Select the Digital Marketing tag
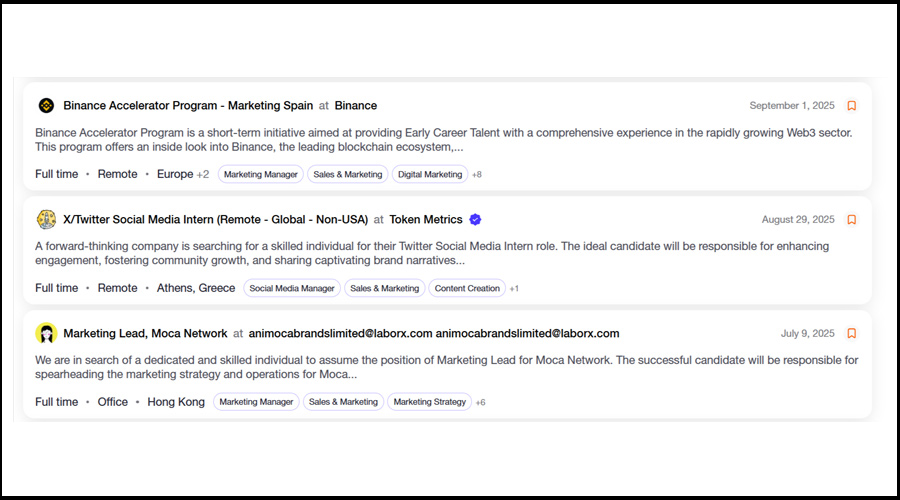Image resolution: width=900 pixels, height=500 pixels. tap(430, 174)
